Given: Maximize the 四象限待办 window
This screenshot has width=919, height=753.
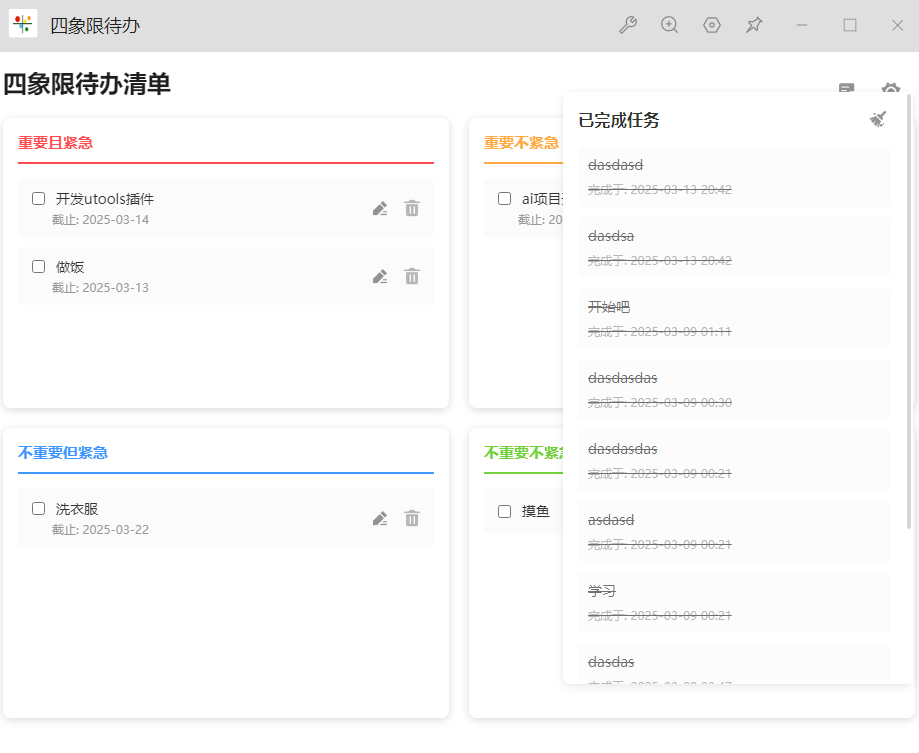Looking at the screenshot, I should [x=850, y=25].
